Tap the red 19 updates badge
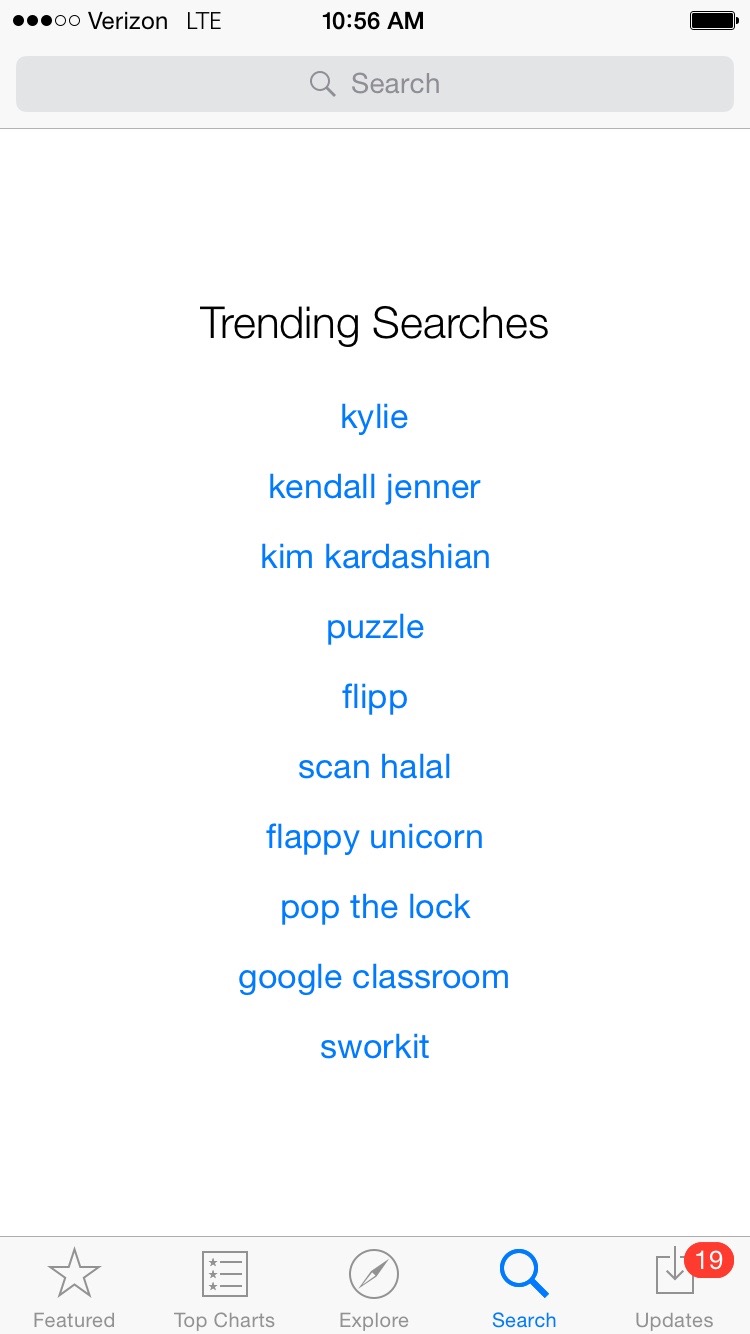The width and height of the screenshot is (750, 1334). pos(708,1260)
